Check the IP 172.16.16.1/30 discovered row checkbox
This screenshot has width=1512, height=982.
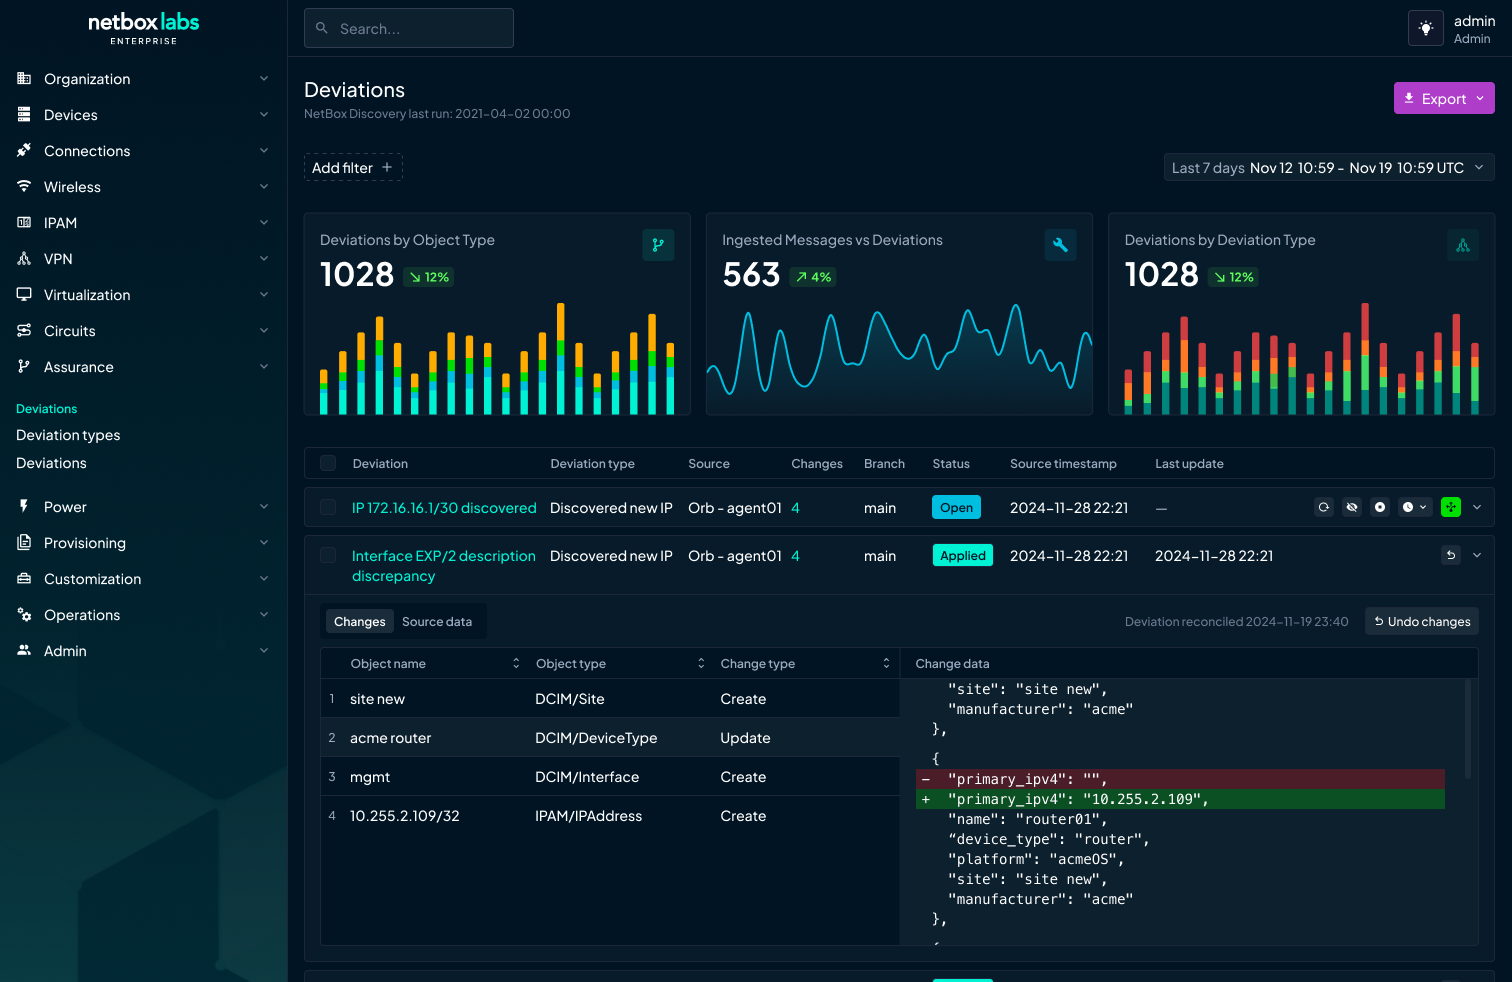[x=328, y=508]
